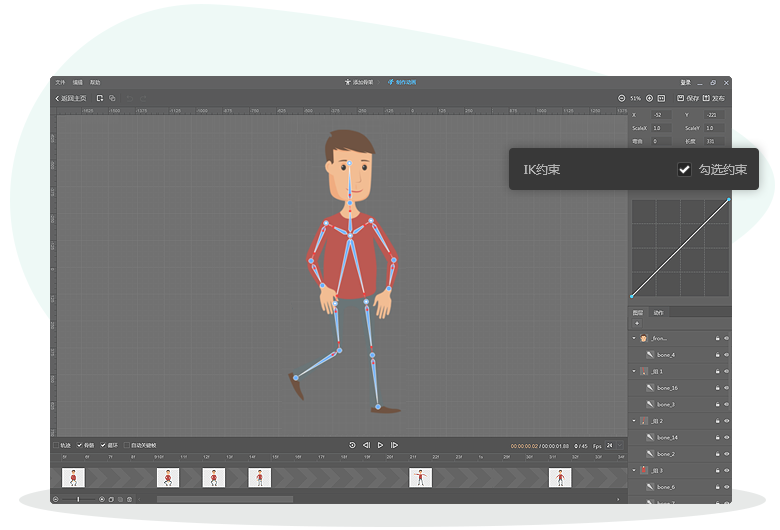Collapse the _组 1 layer group

tap(633, 371)
